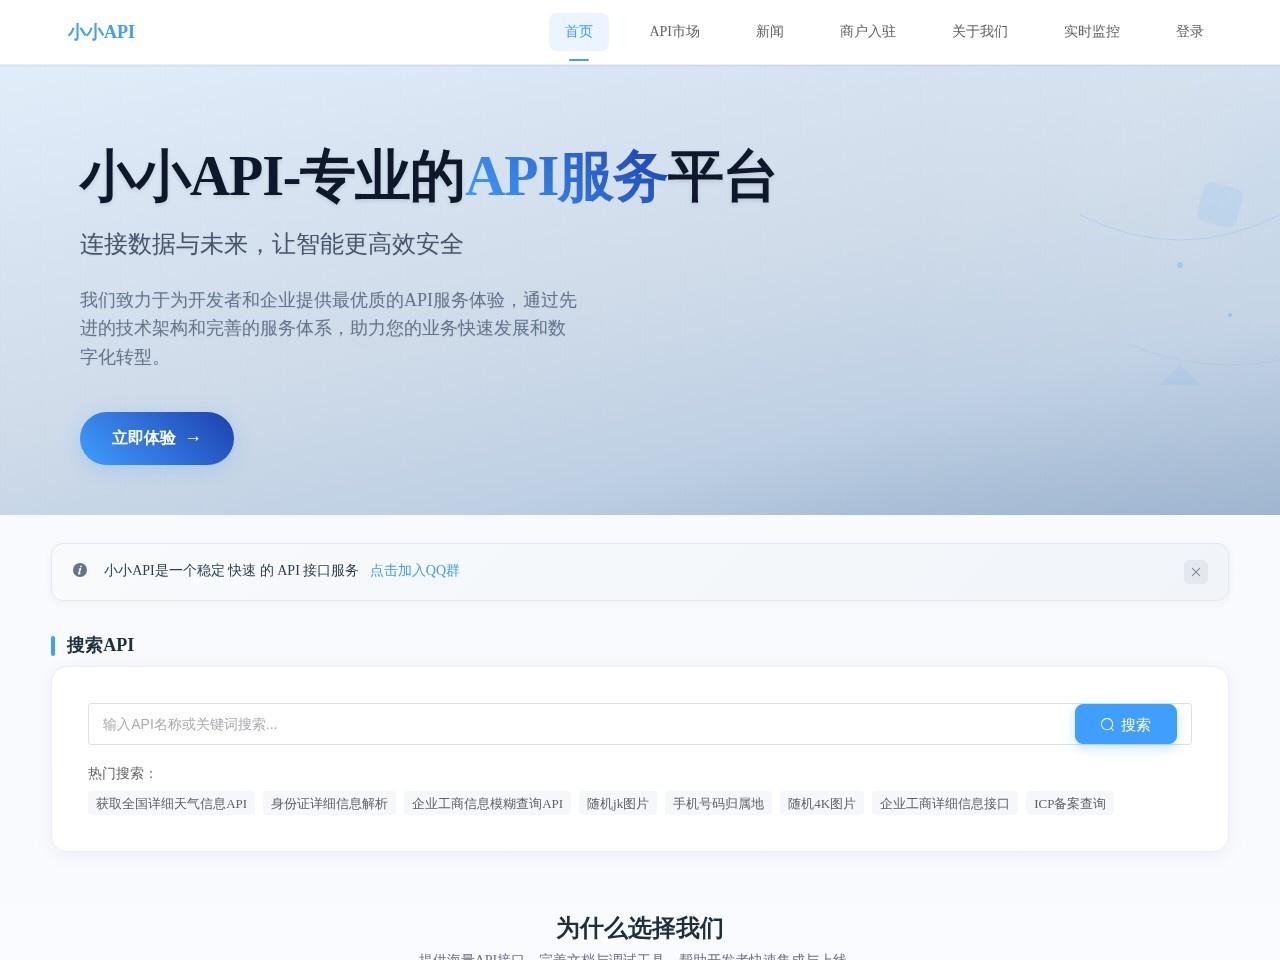Select hot tag 身份证详细信息解析
This screenshot has width=1280, height=960.
pyautogui.click(x=329, y=804)
